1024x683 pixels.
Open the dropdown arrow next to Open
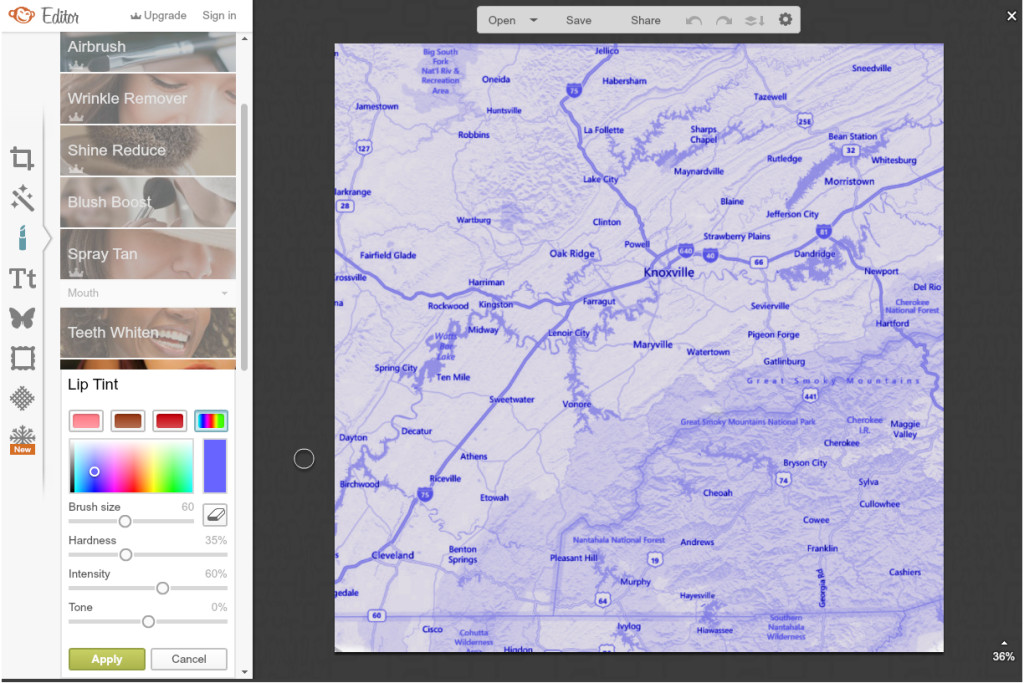[534, 20]
